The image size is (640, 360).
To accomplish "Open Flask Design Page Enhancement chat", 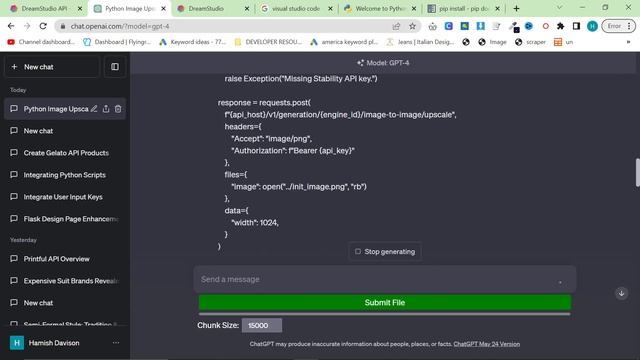I will point(65,219).
